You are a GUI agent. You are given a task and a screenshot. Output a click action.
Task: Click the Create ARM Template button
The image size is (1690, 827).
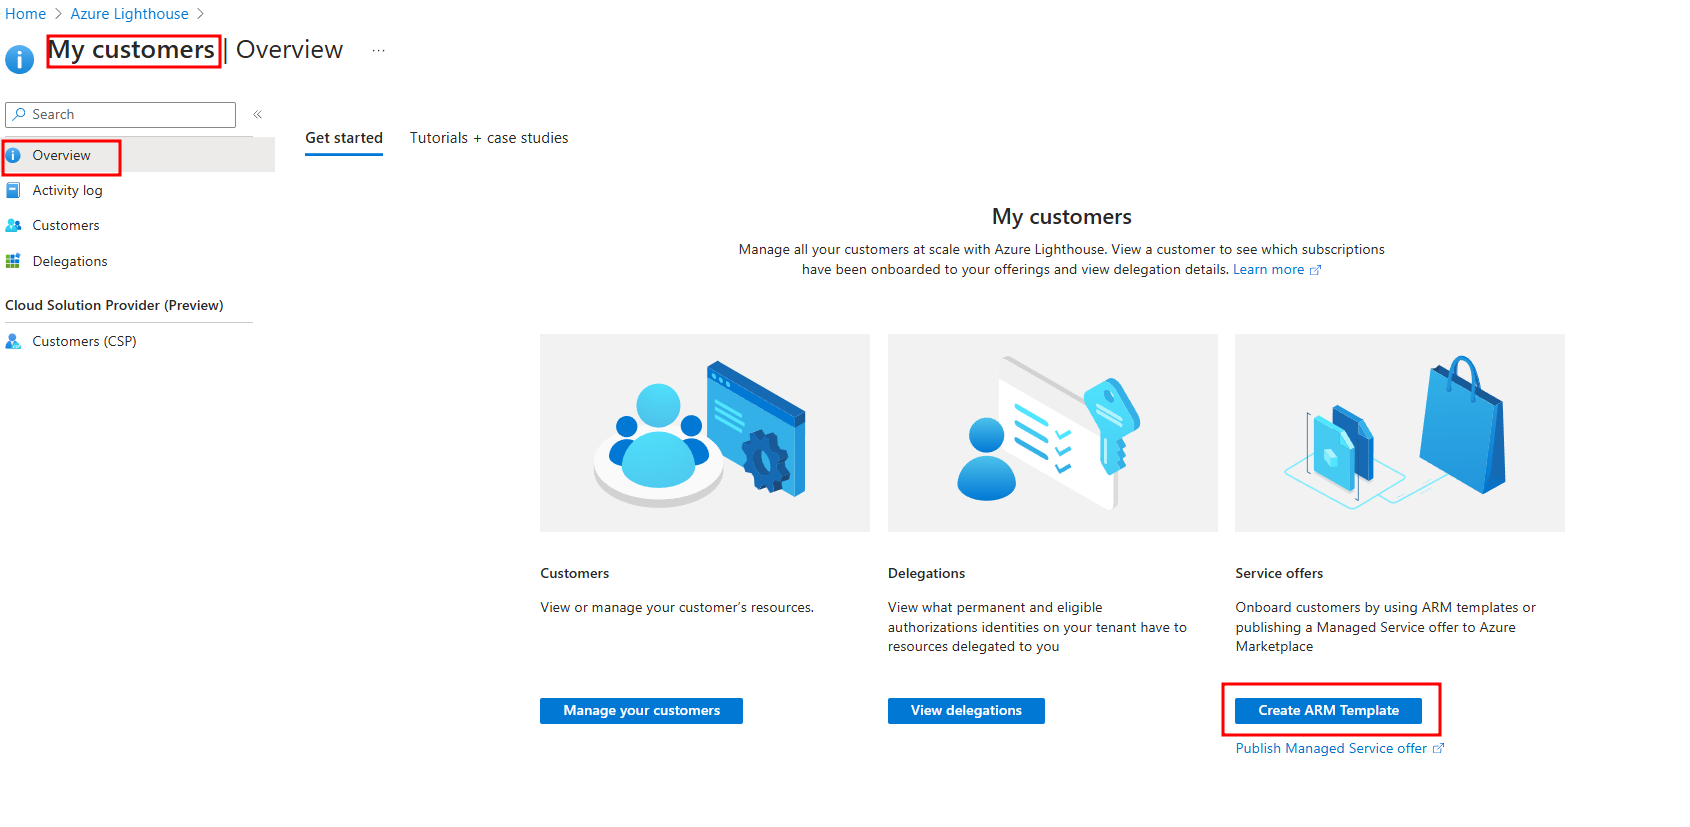[x=1328, y=711]
